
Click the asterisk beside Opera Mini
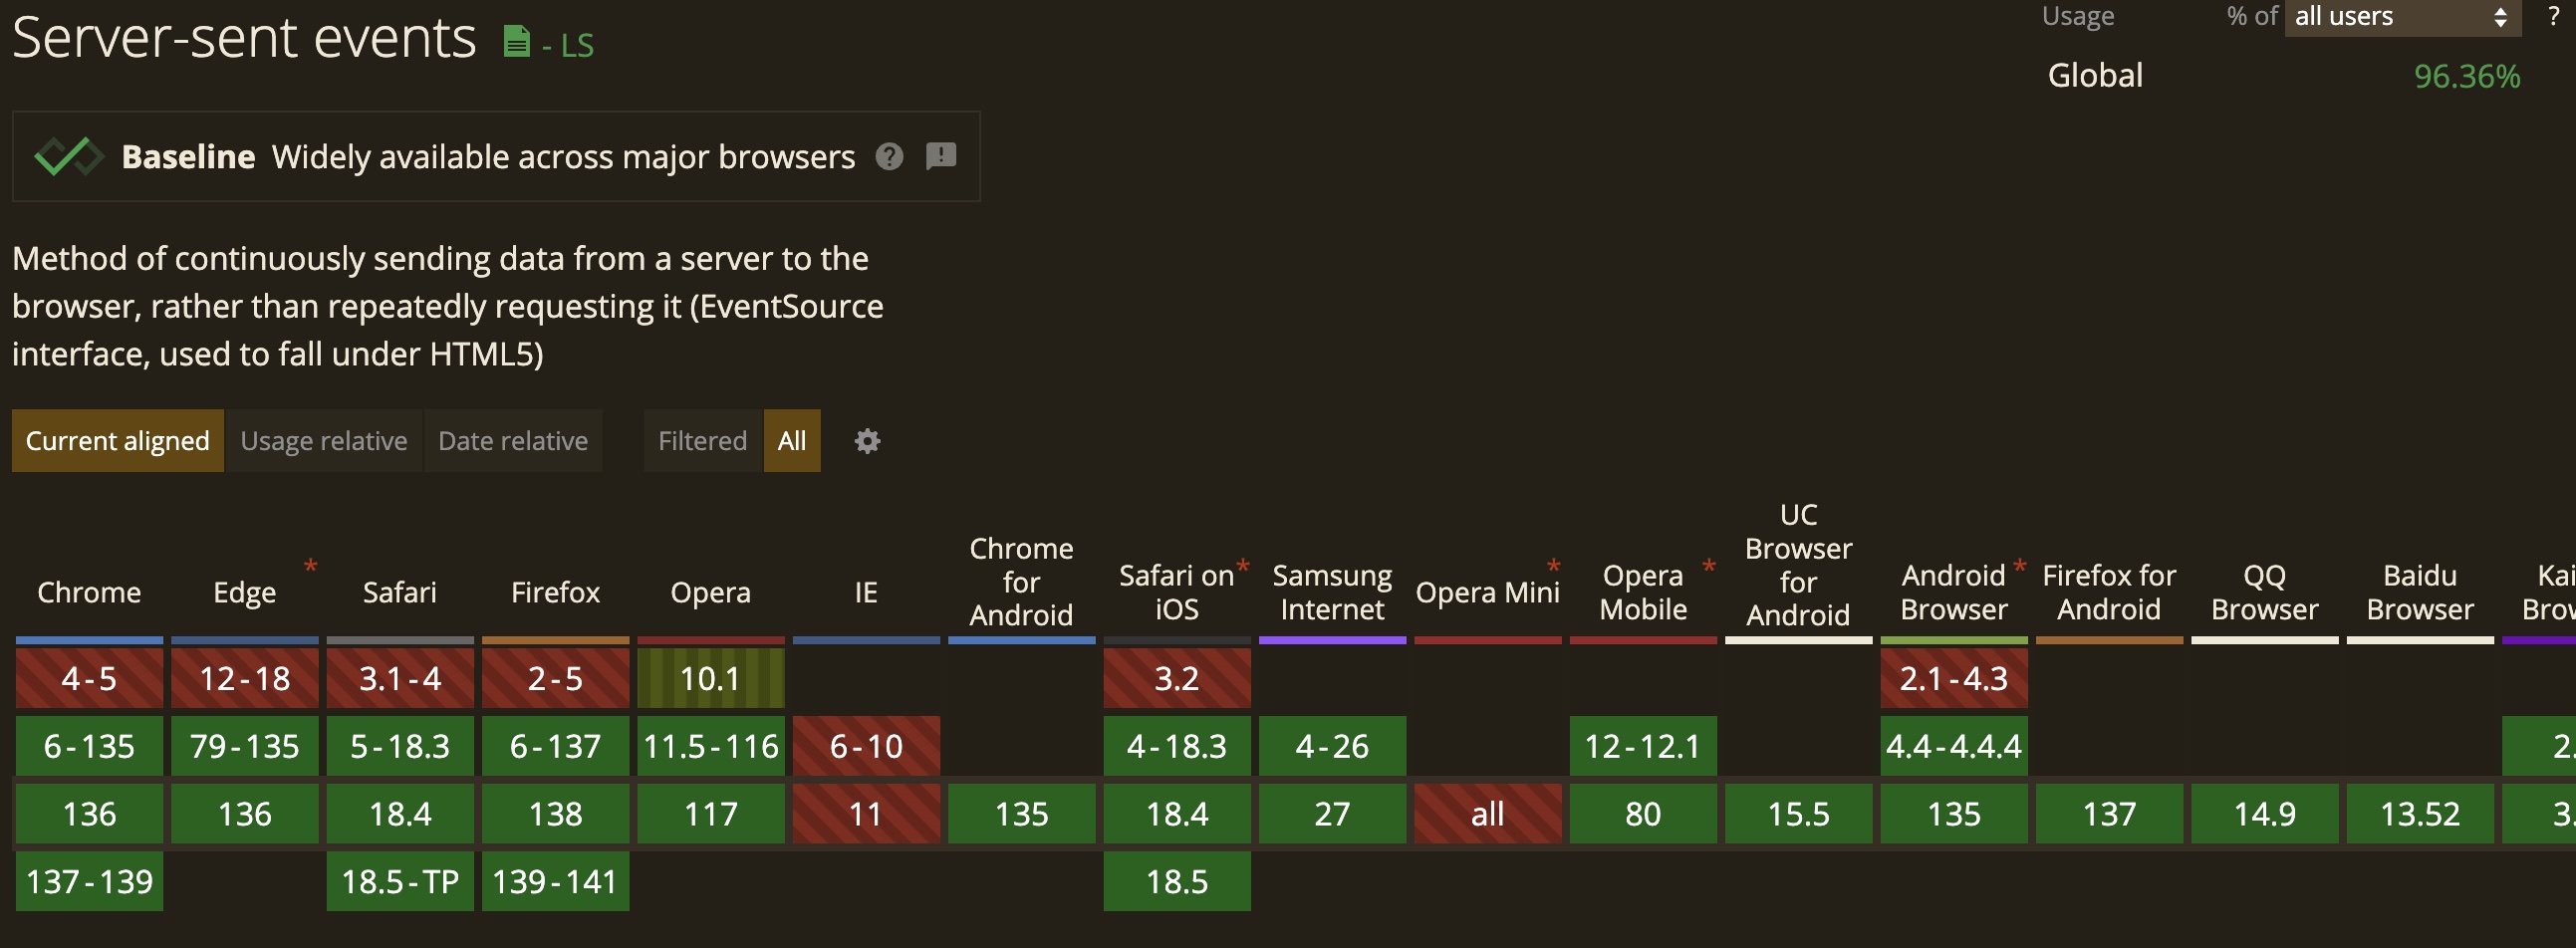click(1553, 567)
